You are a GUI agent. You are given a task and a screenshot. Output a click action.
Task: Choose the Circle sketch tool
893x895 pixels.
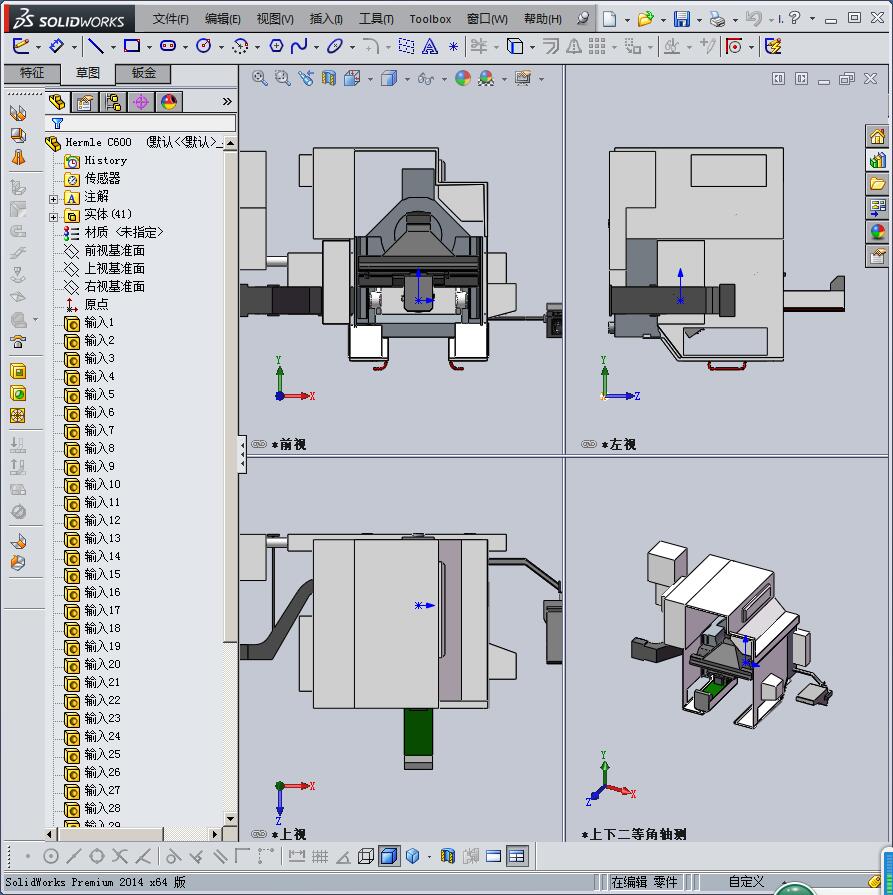pyautogui.click(x=204, y=46)
